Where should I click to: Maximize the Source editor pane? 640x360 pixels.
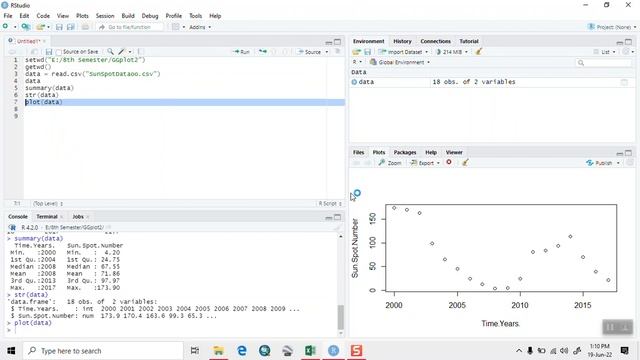[338, 42]
